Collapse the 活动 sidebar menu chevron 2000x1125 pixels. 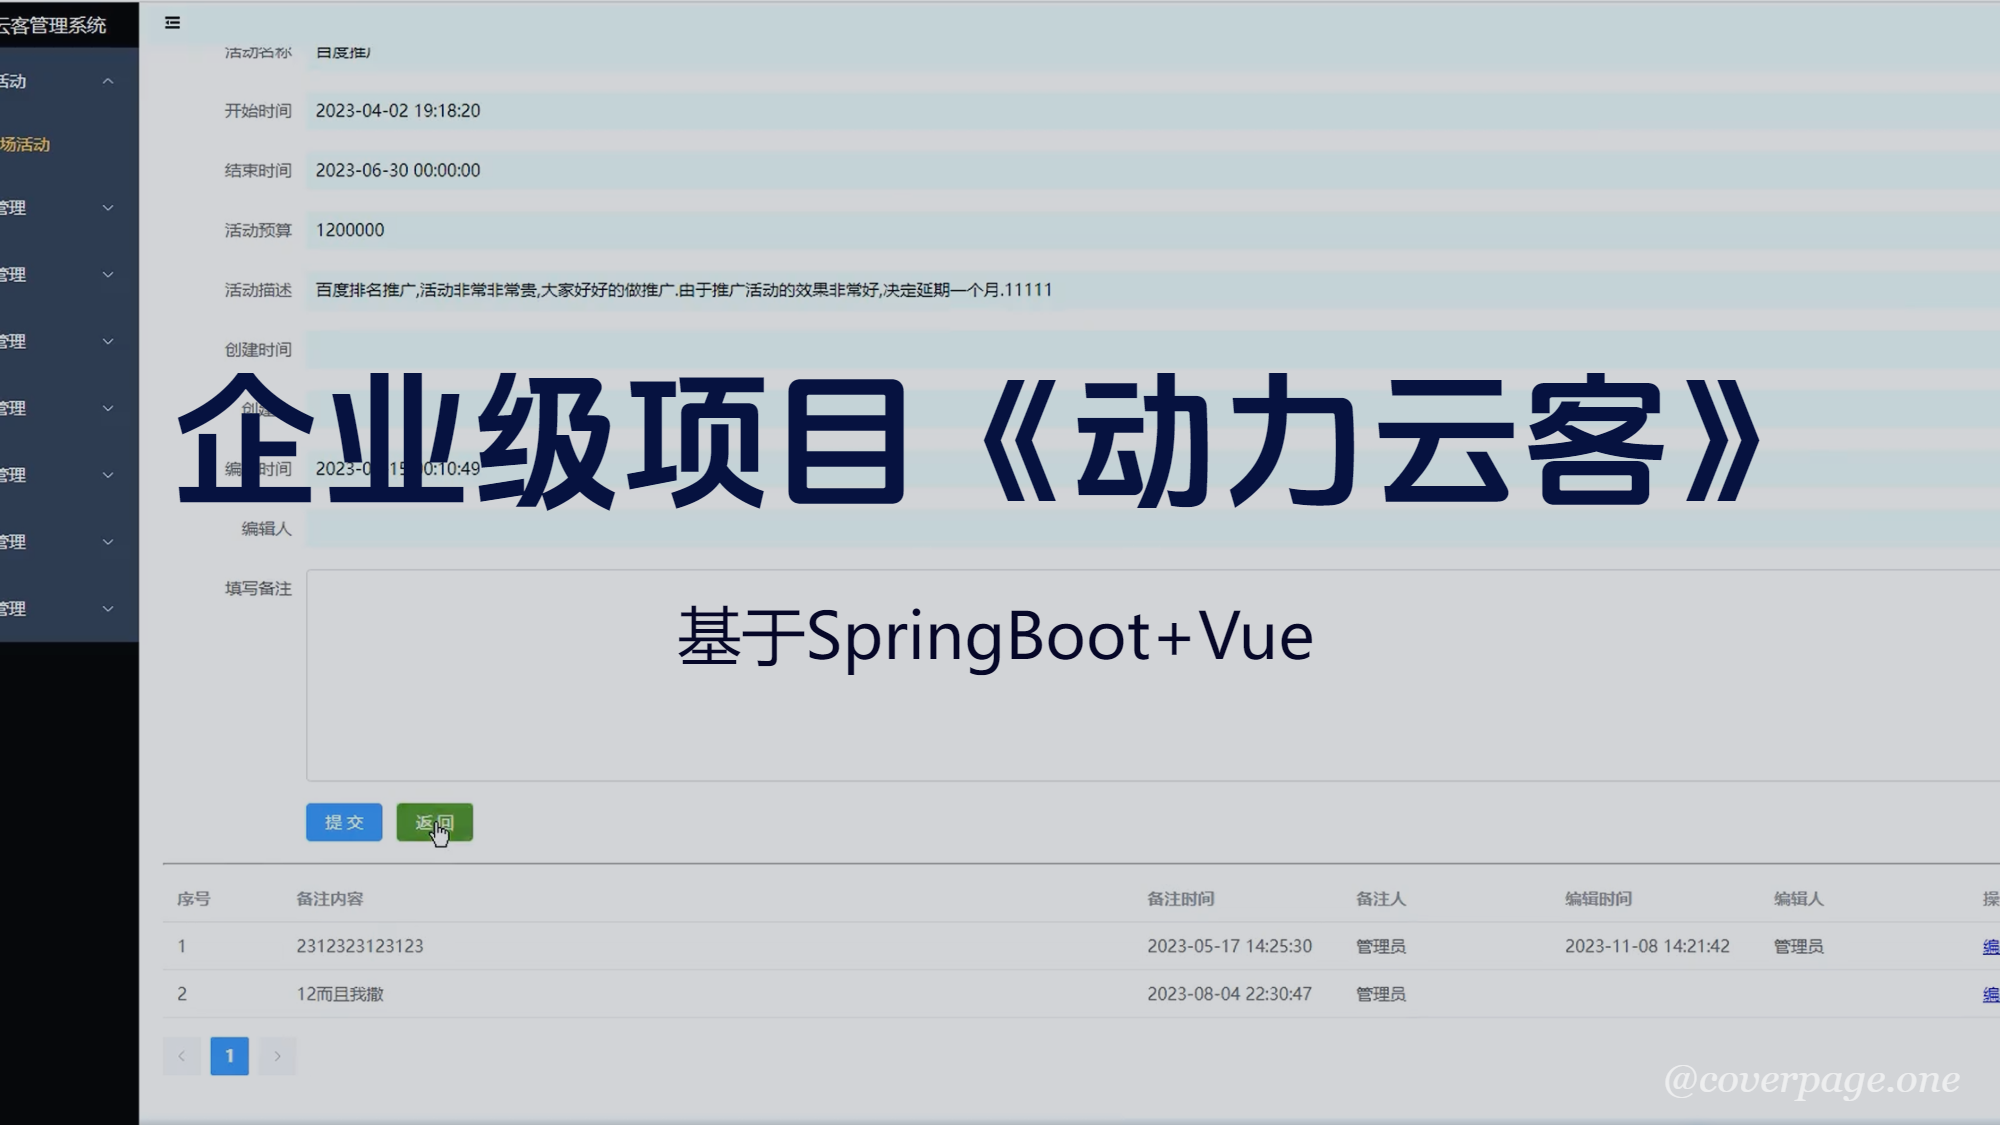click(108, 81)
